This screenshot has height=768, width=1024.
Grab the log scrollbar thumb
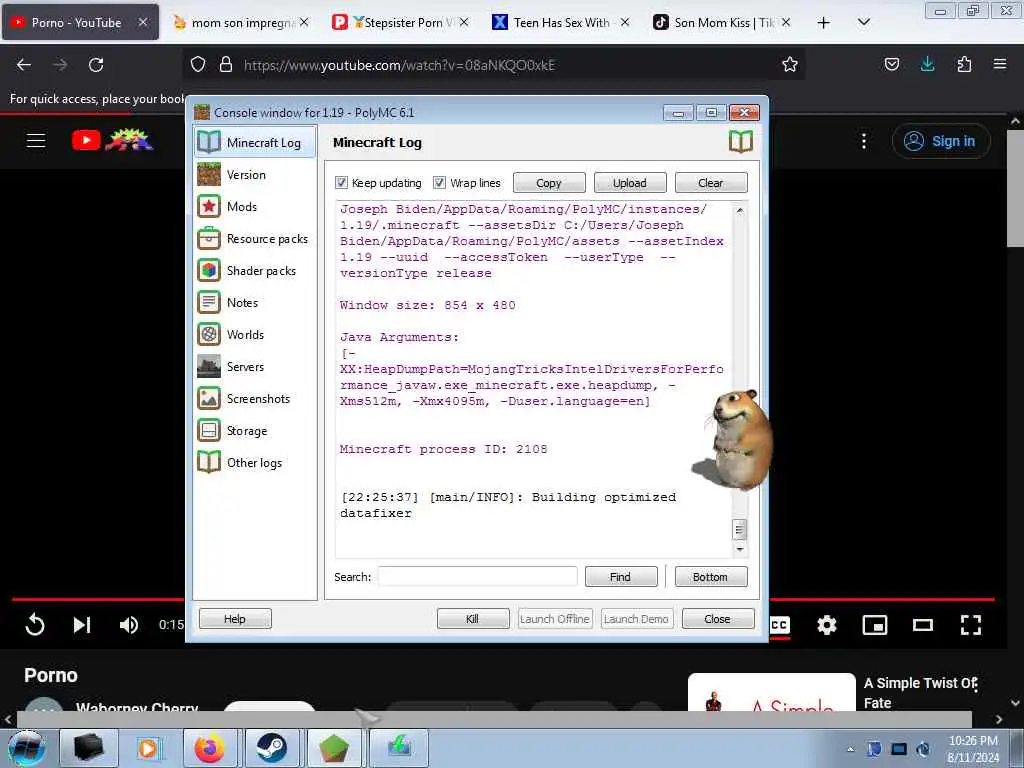pos(739,529)
